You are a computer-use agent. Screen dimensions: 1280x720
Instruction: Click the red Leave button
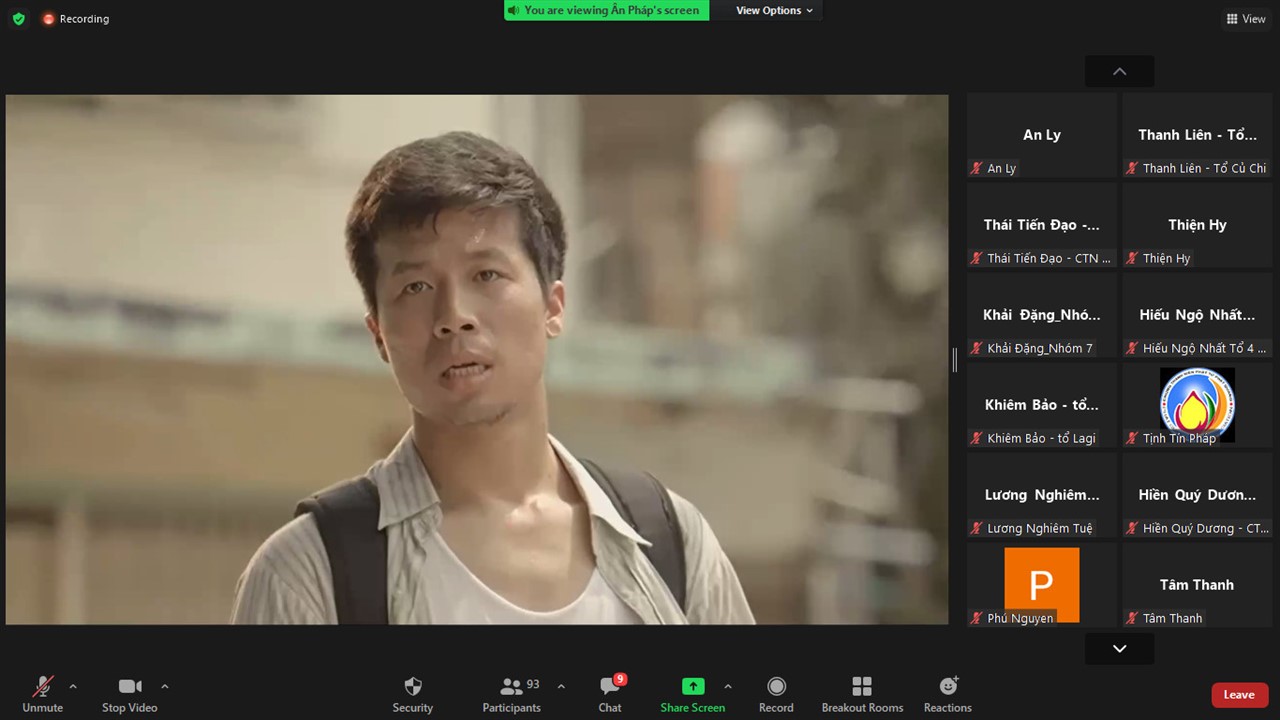tap(1240, 695)
